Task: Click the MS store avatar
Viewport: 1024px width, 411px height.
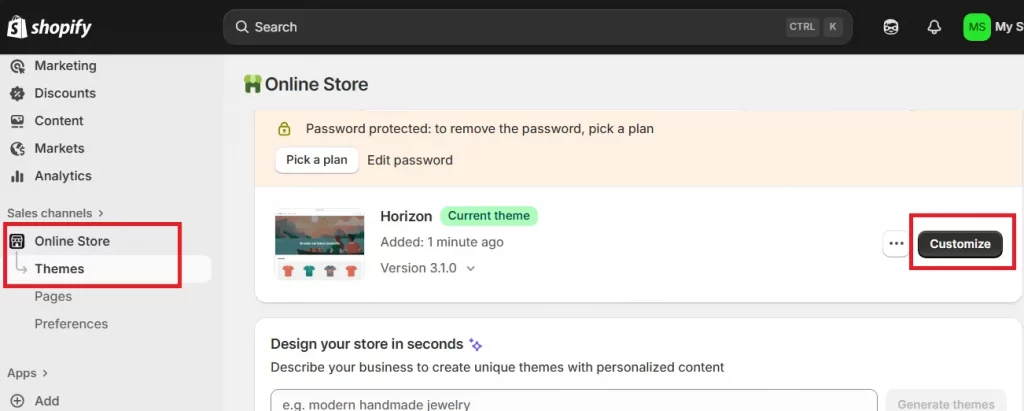Action: pos(976,27)
